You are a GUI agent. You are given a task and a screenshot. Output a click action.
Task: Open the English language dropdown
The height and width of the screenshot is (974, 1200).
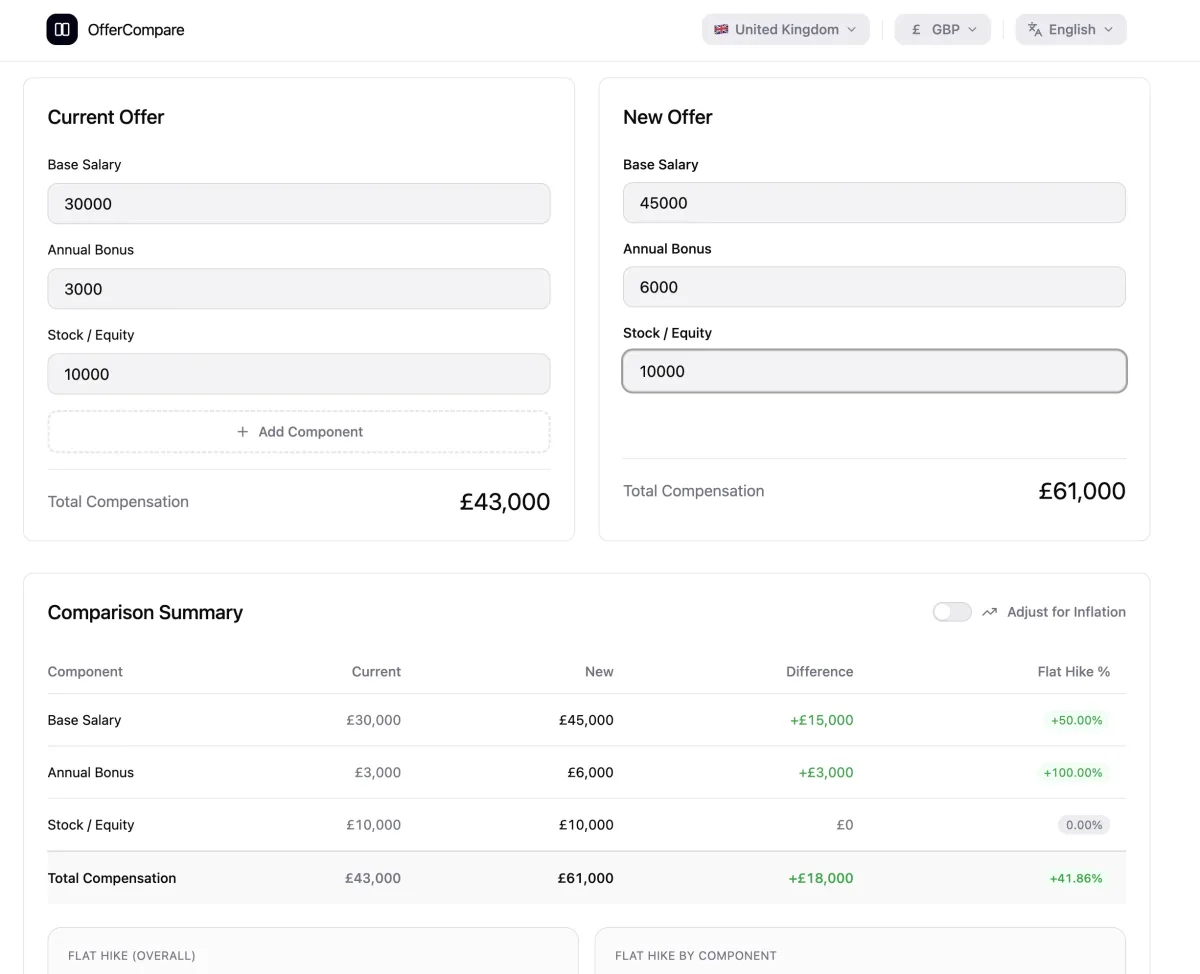[1071, 30]
